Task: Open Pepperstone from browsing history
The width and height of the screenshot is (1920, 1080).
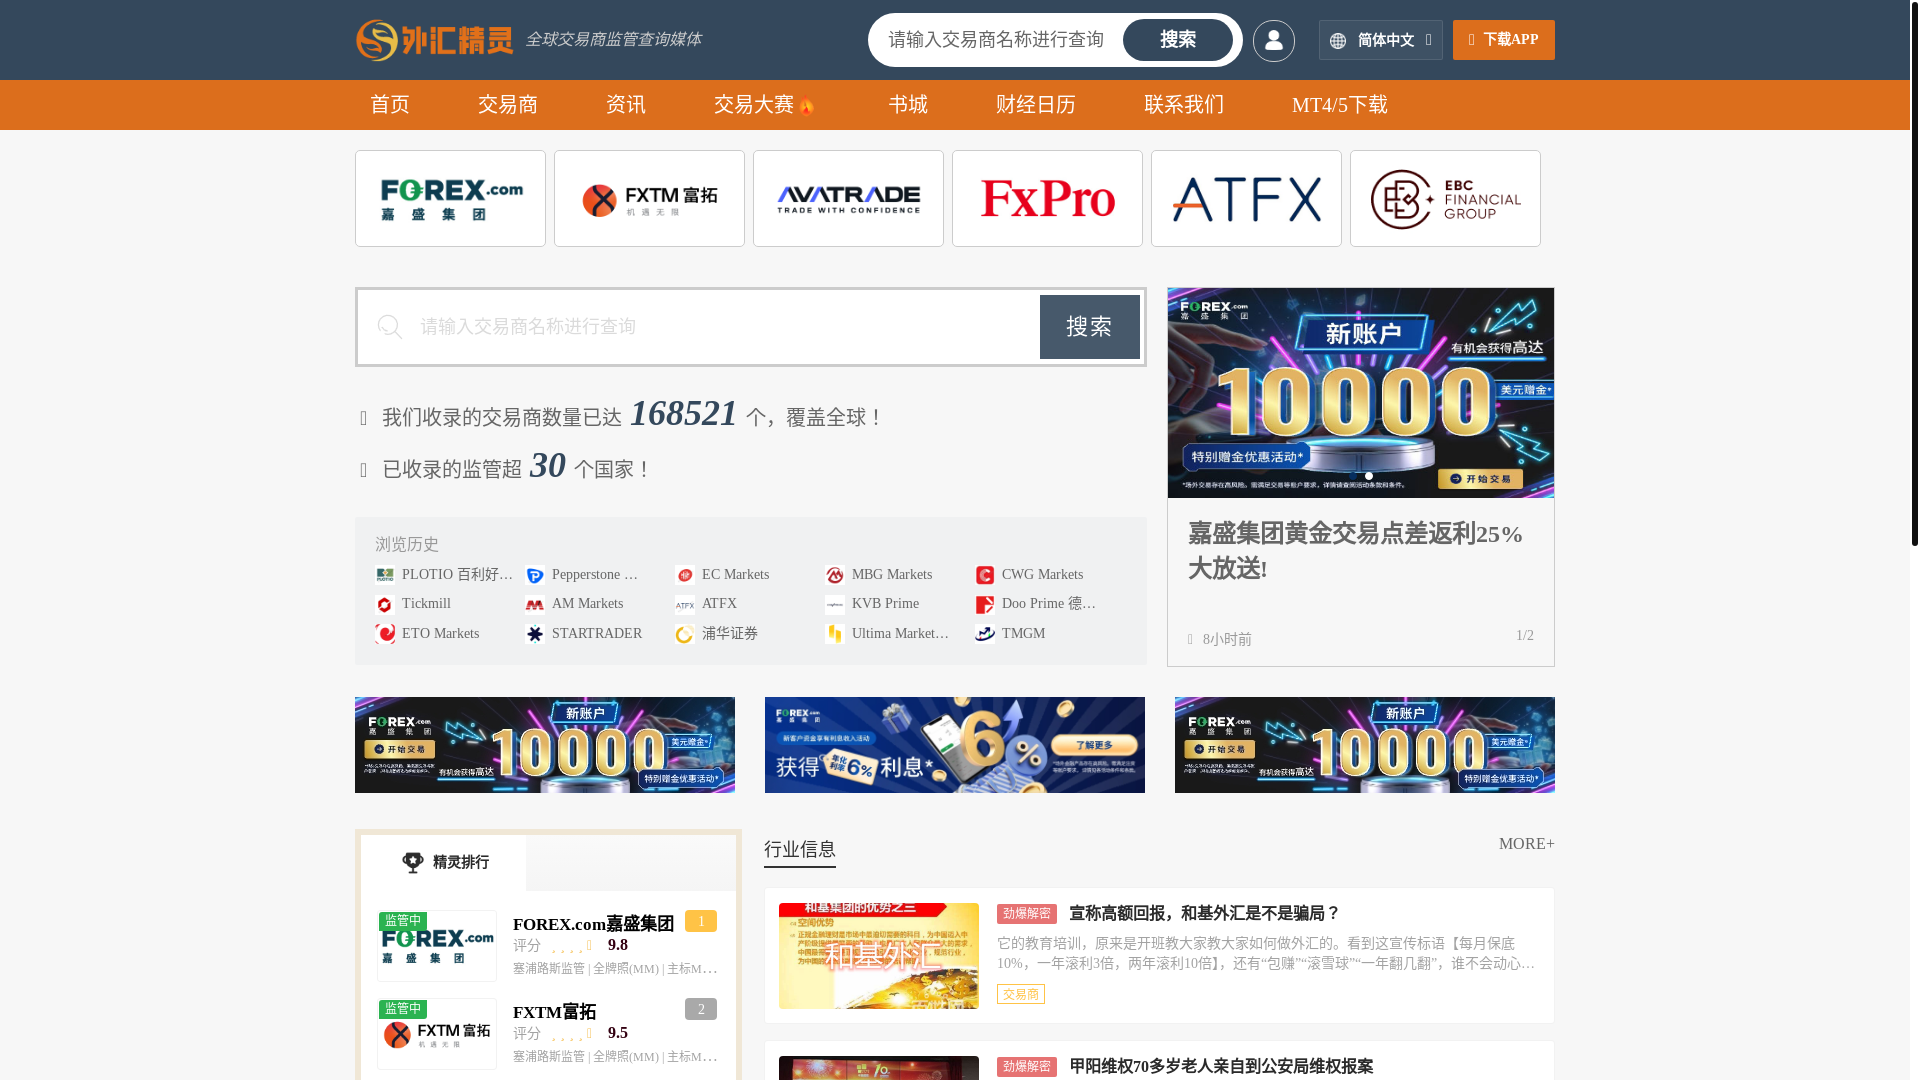Action: click(x=583, y=575)
